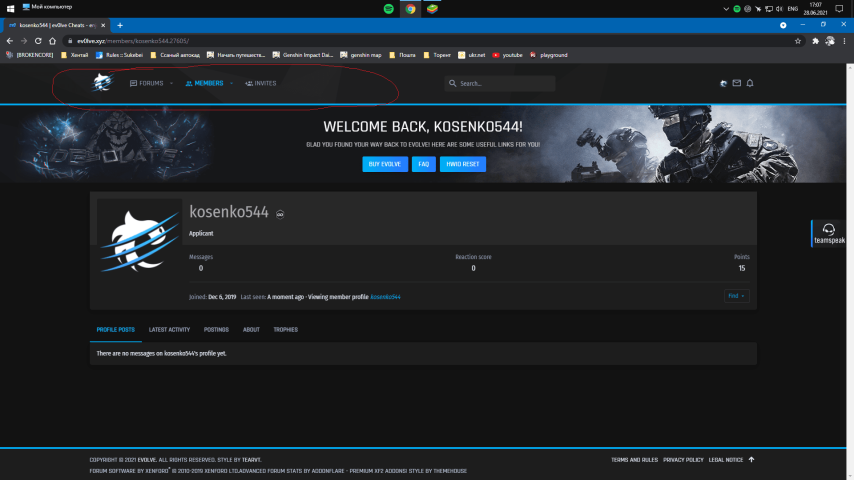The width and height of the screenshot is (854, 480).
Task: Click the Points value 15
Action: tap(742, 268)
